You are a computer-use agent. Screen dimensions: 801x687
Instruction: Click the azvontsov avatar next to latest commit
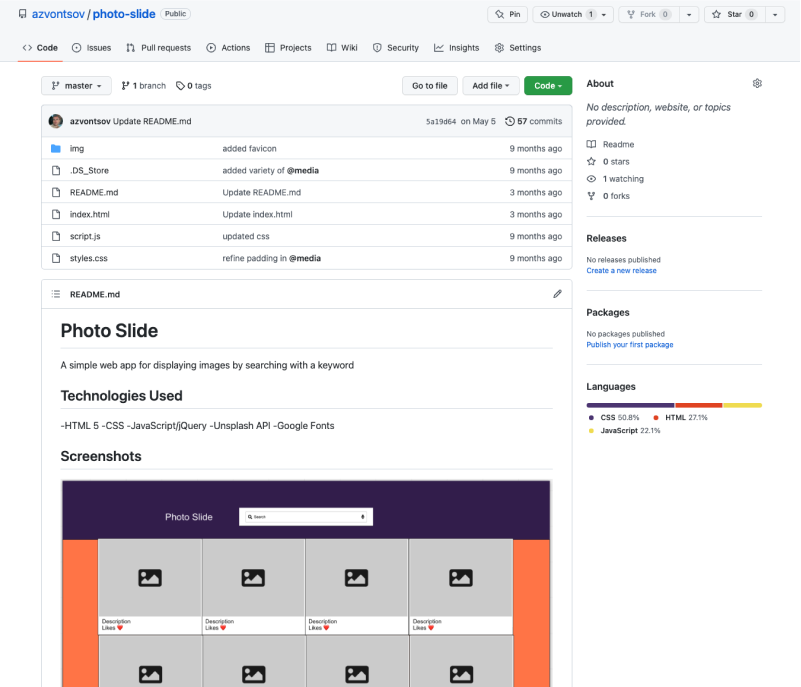click(x=56, y=121)
